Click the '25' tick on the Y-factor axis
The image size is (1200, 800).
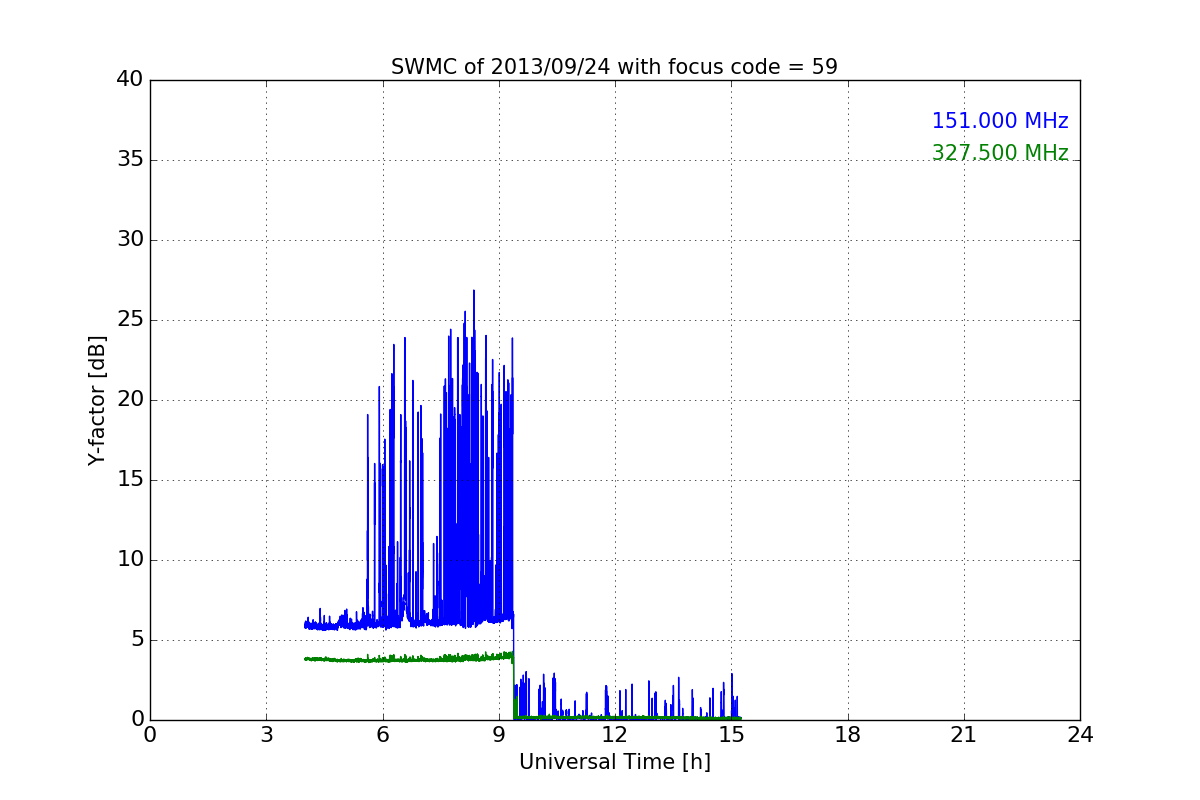[130, 320]
